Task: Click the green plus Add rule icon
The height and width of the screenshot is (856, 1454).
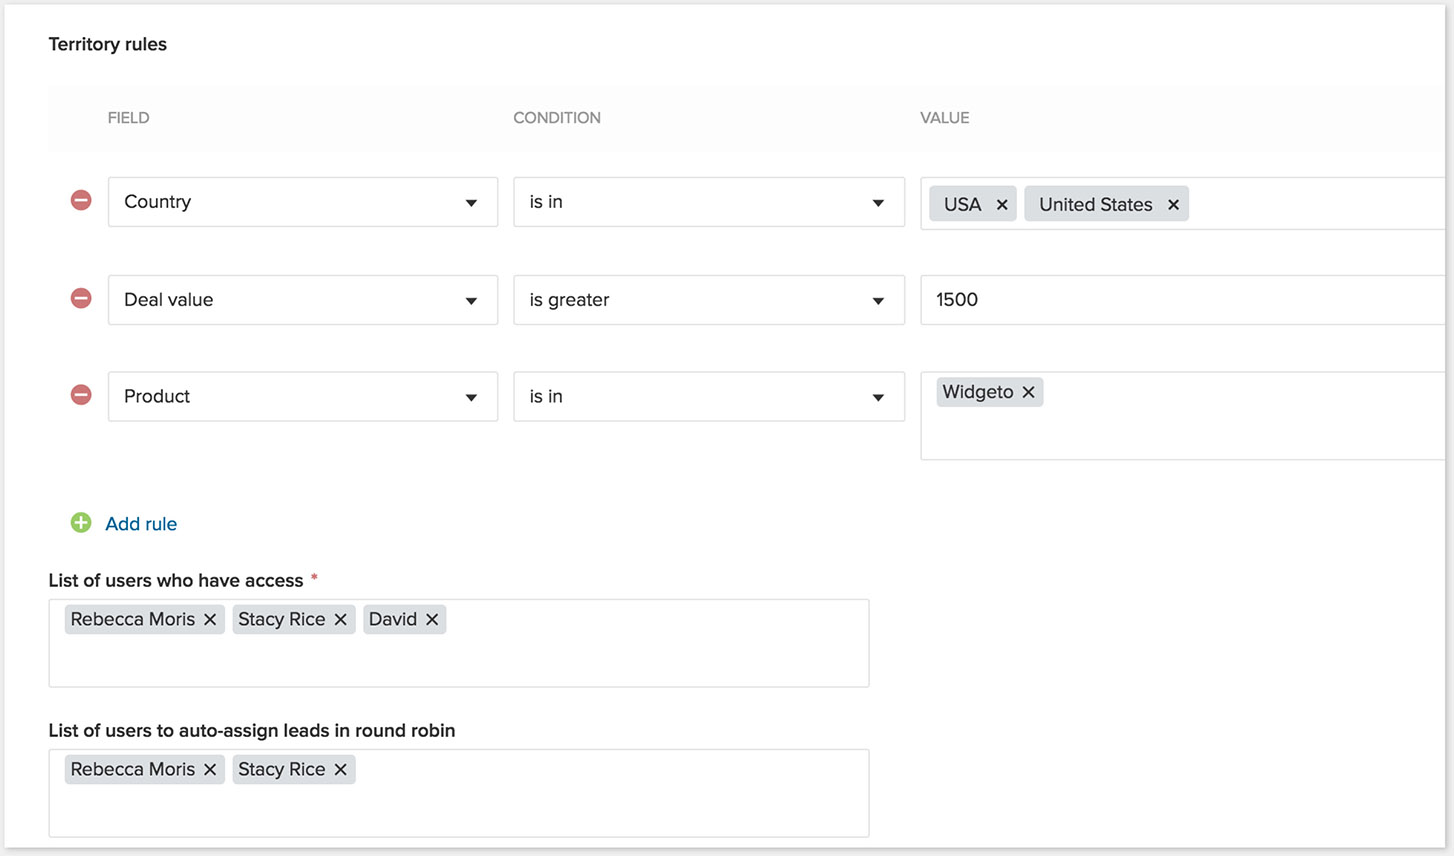Action: (81, 523)
